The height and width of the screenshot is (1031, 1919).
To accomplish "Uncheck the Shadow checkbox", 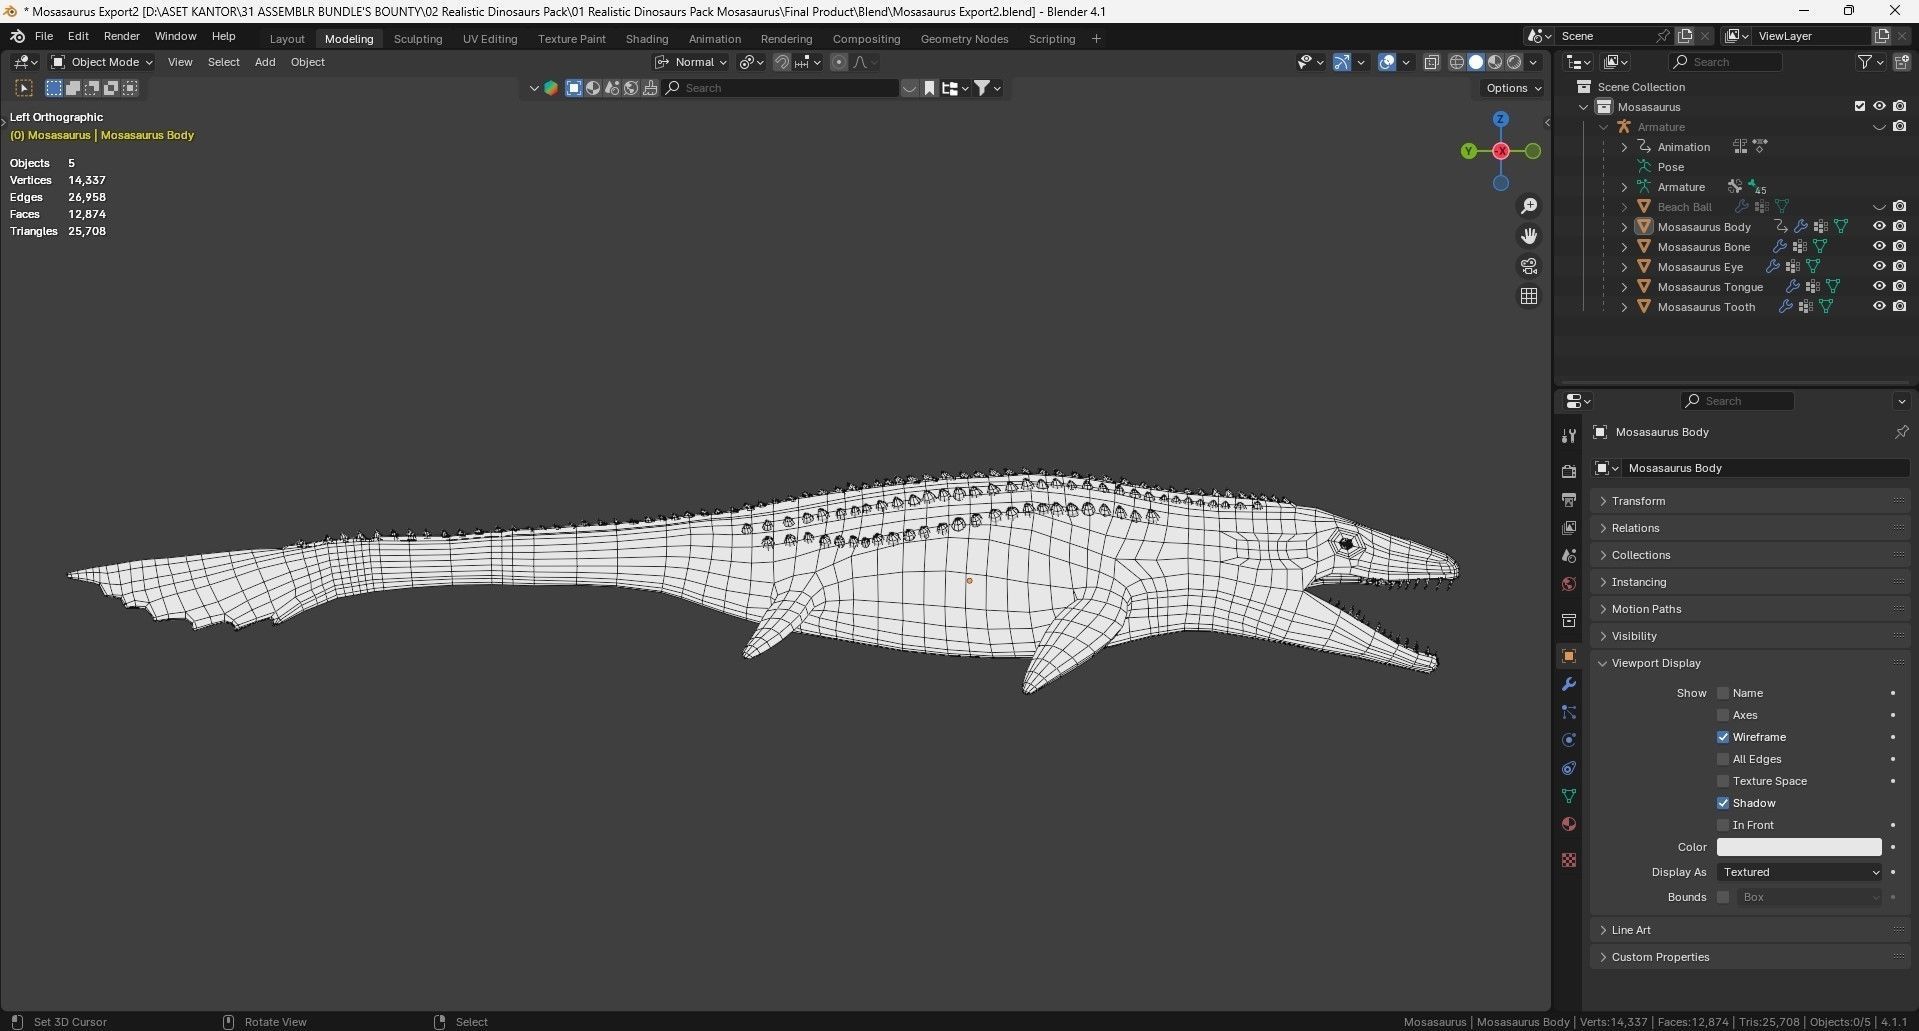I will click(x=1723, y=803).
